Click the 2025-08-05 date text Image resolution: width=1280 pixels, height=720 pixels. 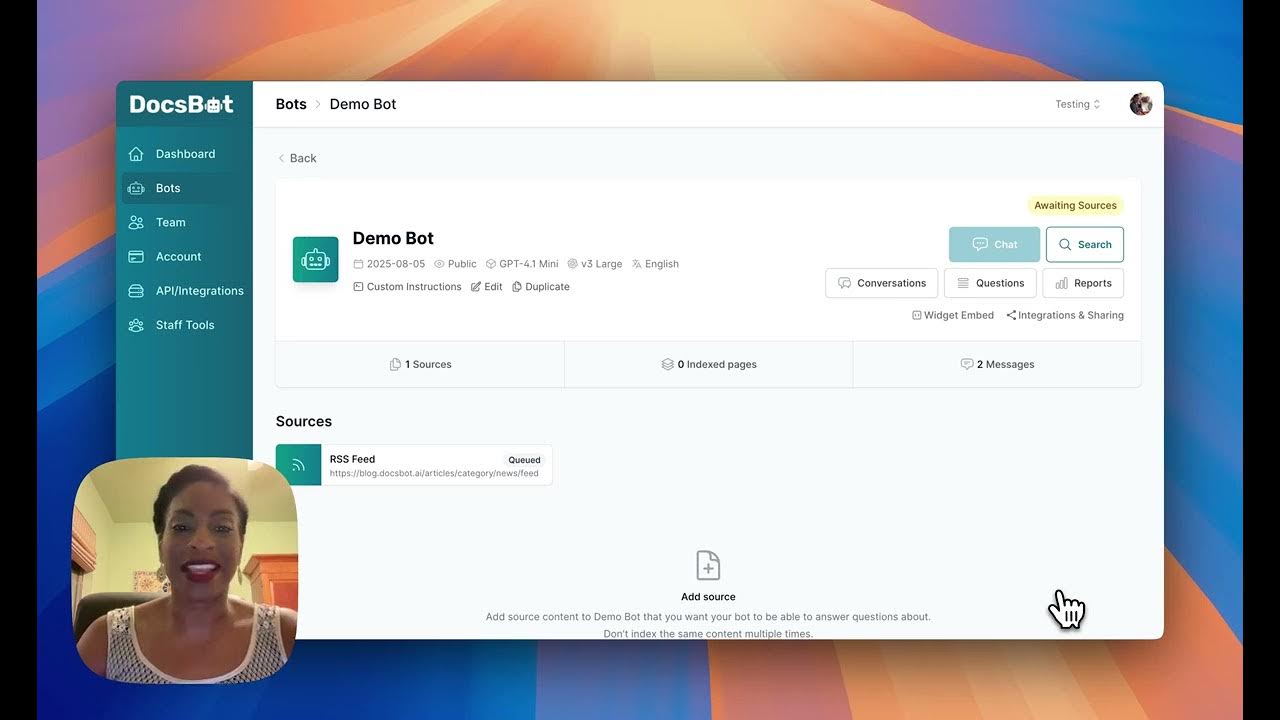pos(396,264)
